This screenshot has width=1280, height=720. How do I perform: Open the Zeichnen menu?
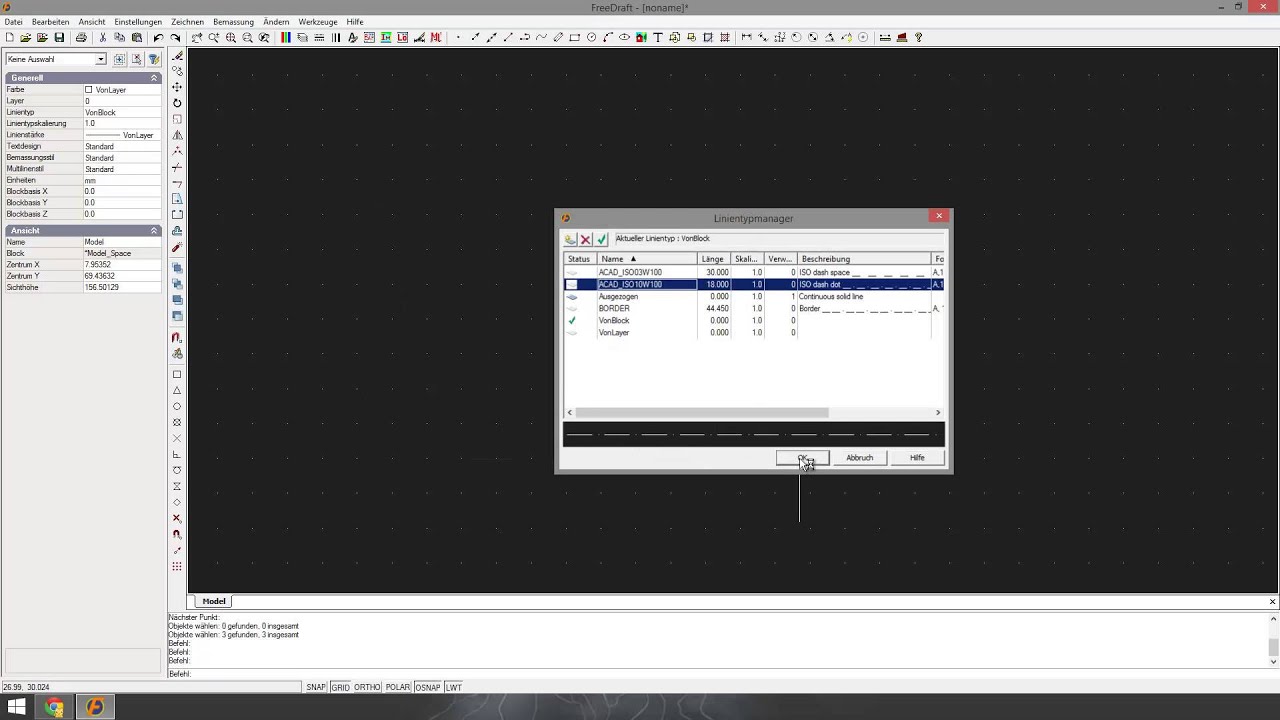coord(187,21)
